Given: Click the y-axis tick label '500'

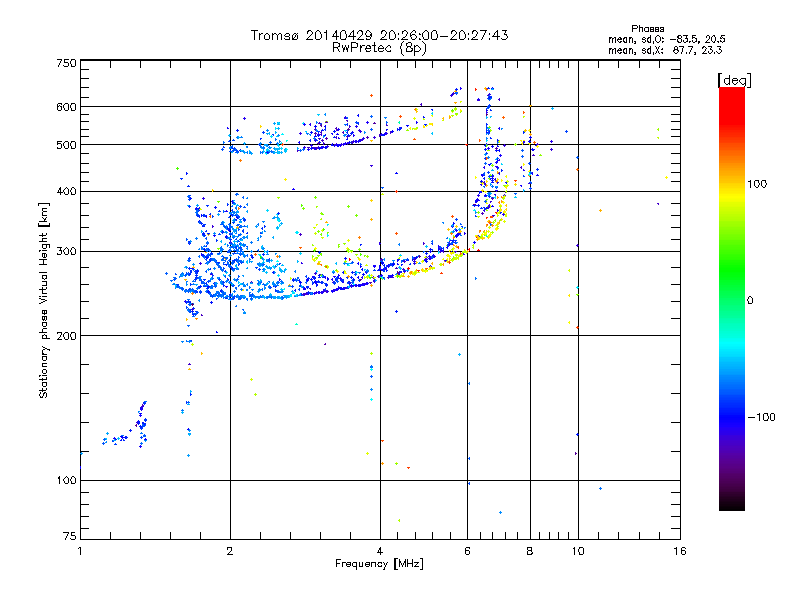Looking at the screenshot, I should pyautogui.click(x=66, y=145).
